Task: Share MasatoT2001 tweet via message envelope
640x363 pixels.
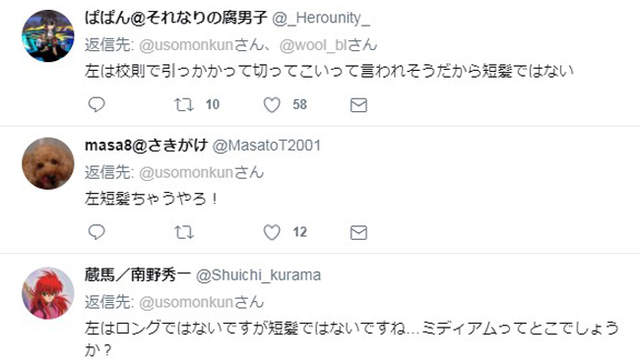Action: pyautogui.click(x=359, y=232)
